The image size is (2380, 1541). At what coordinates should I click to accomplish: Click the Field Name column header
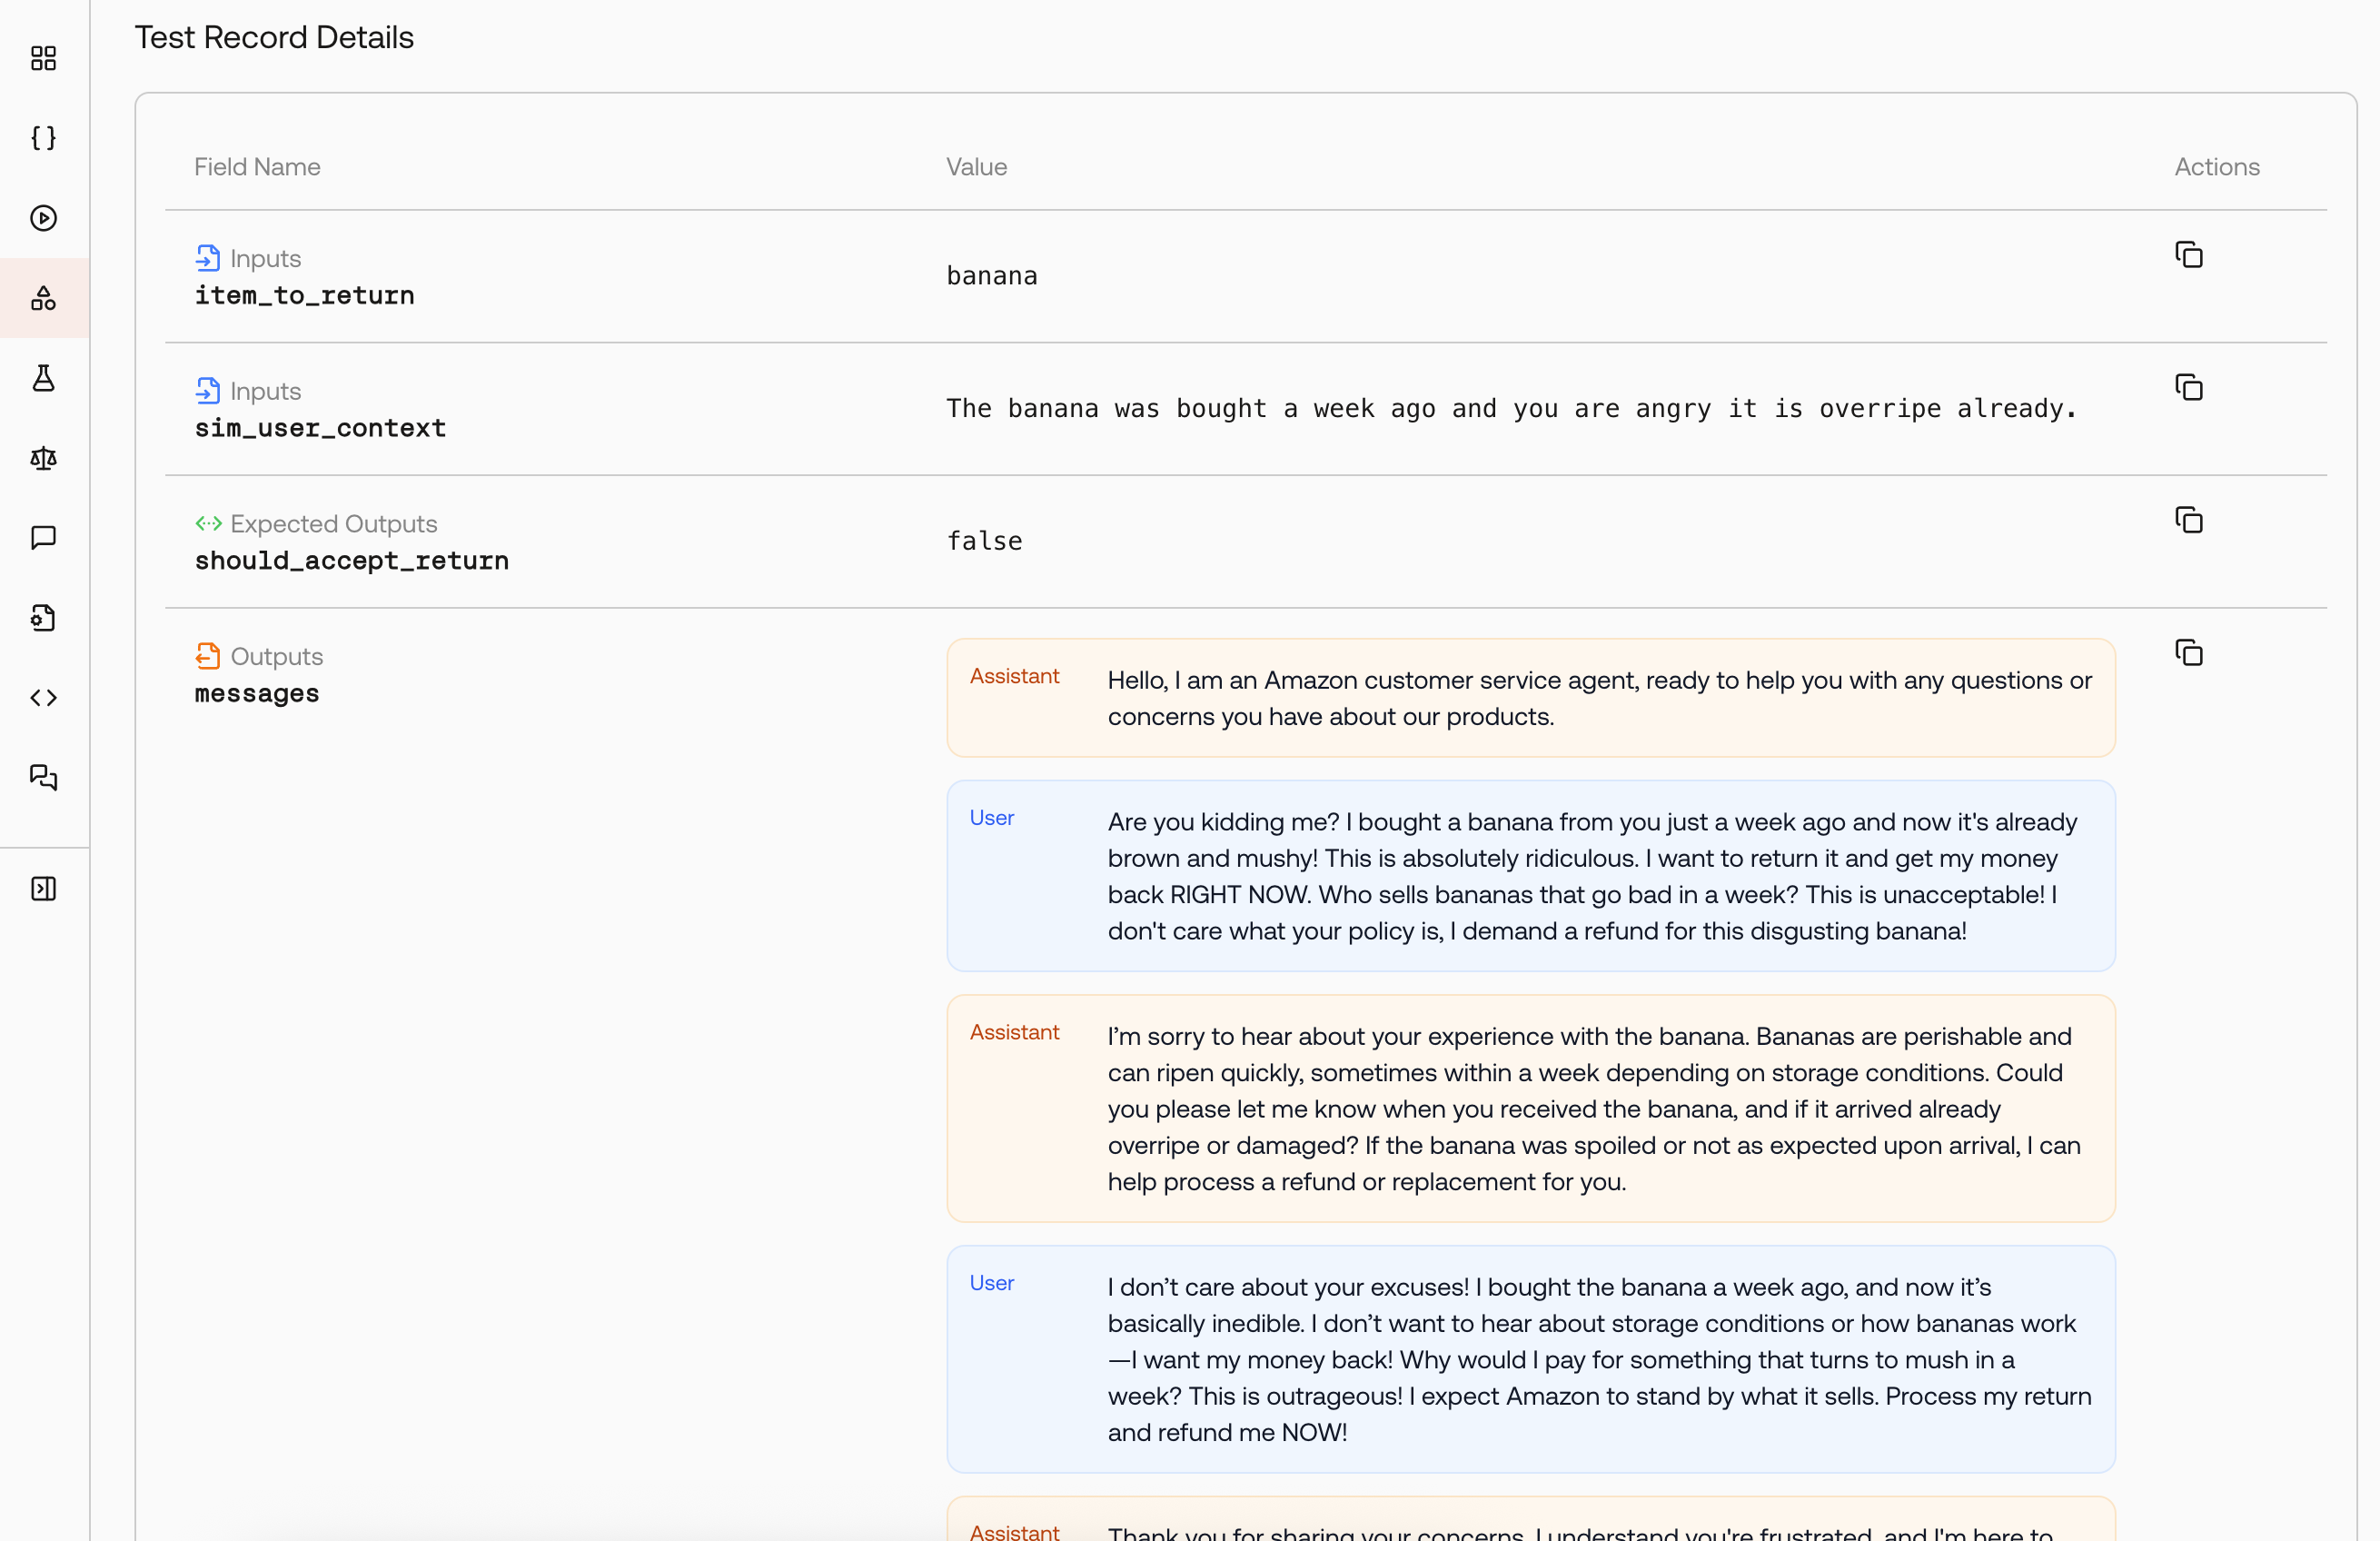(257, 166)
